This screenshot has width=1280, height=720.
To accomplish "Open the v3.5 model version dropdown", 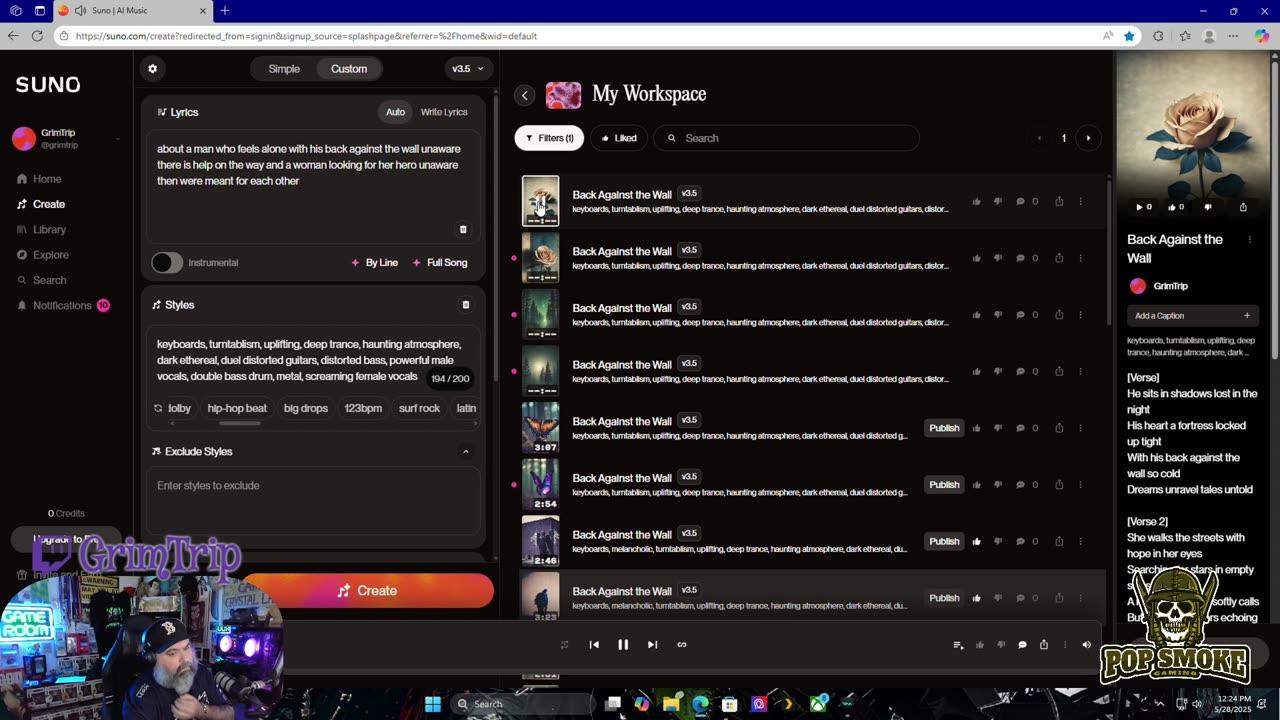I will [467, 69].
